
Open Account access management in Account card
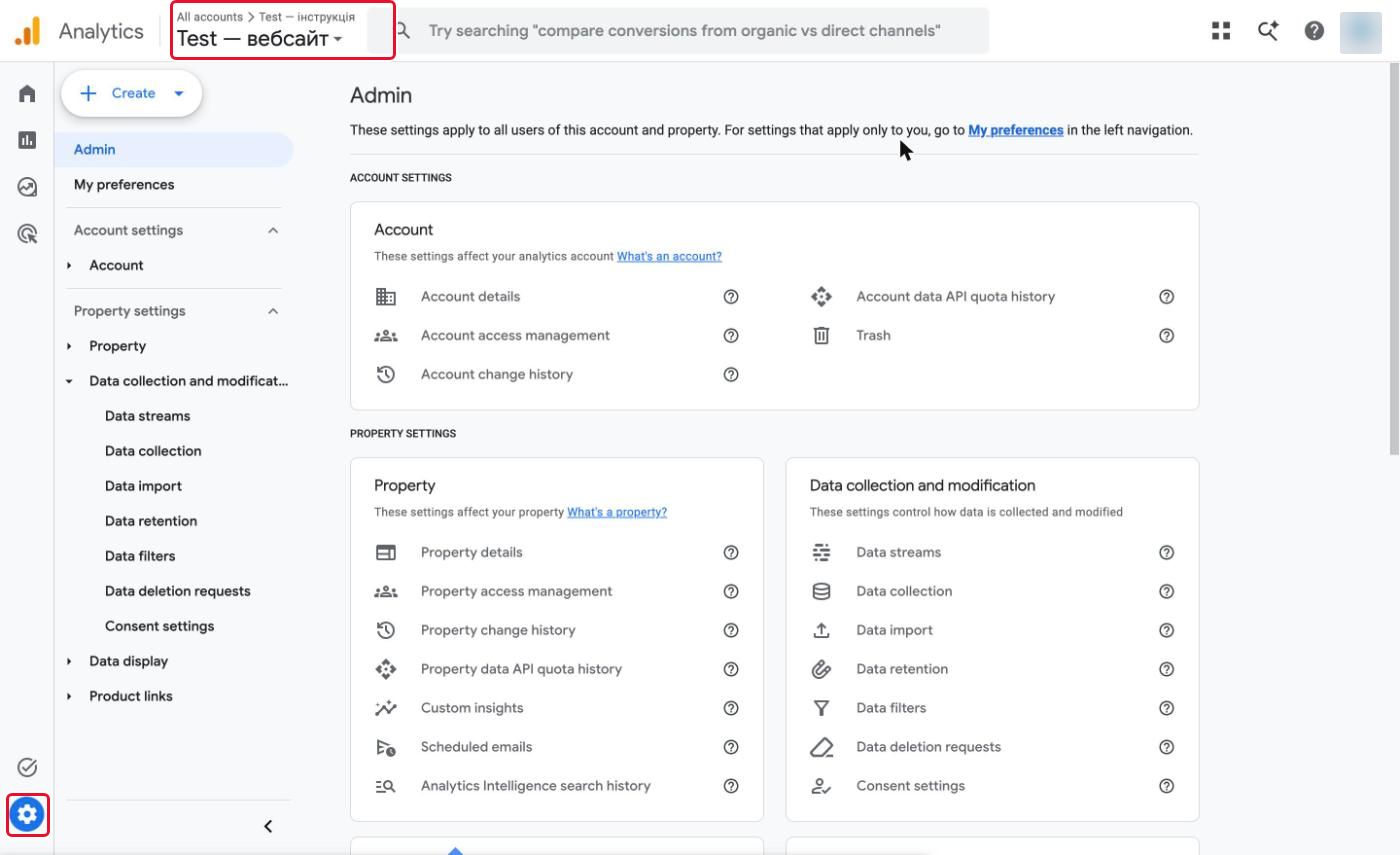(515, 336)
